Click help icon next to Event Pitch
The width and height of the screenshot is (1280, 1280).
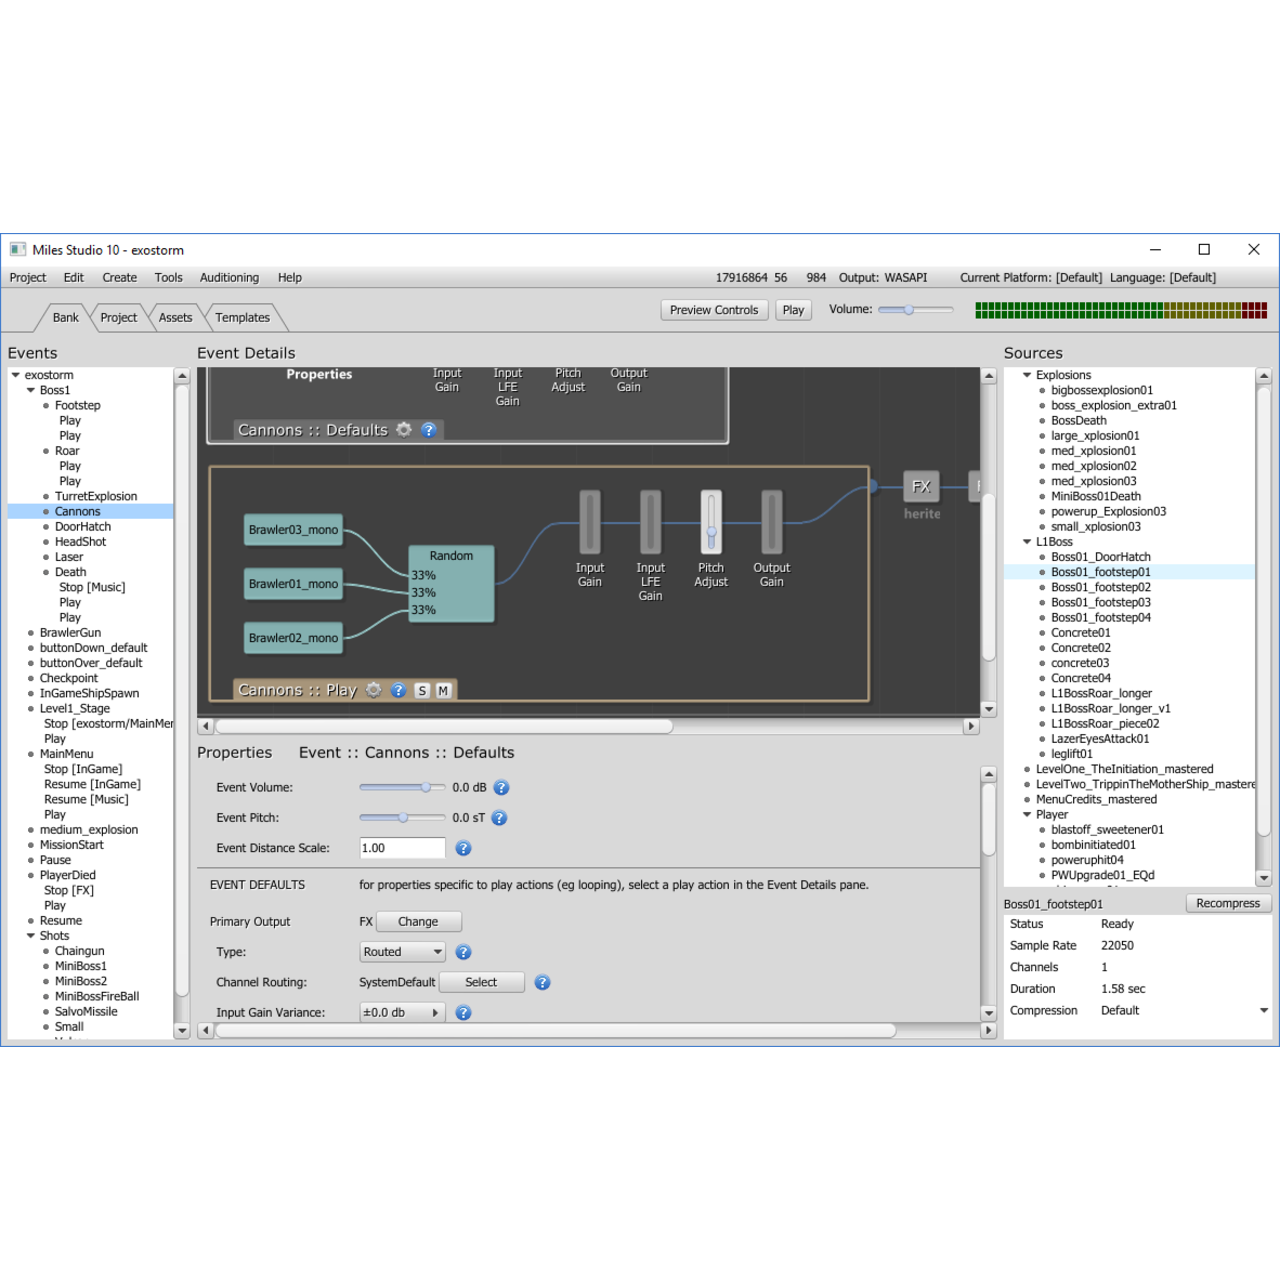500,818
